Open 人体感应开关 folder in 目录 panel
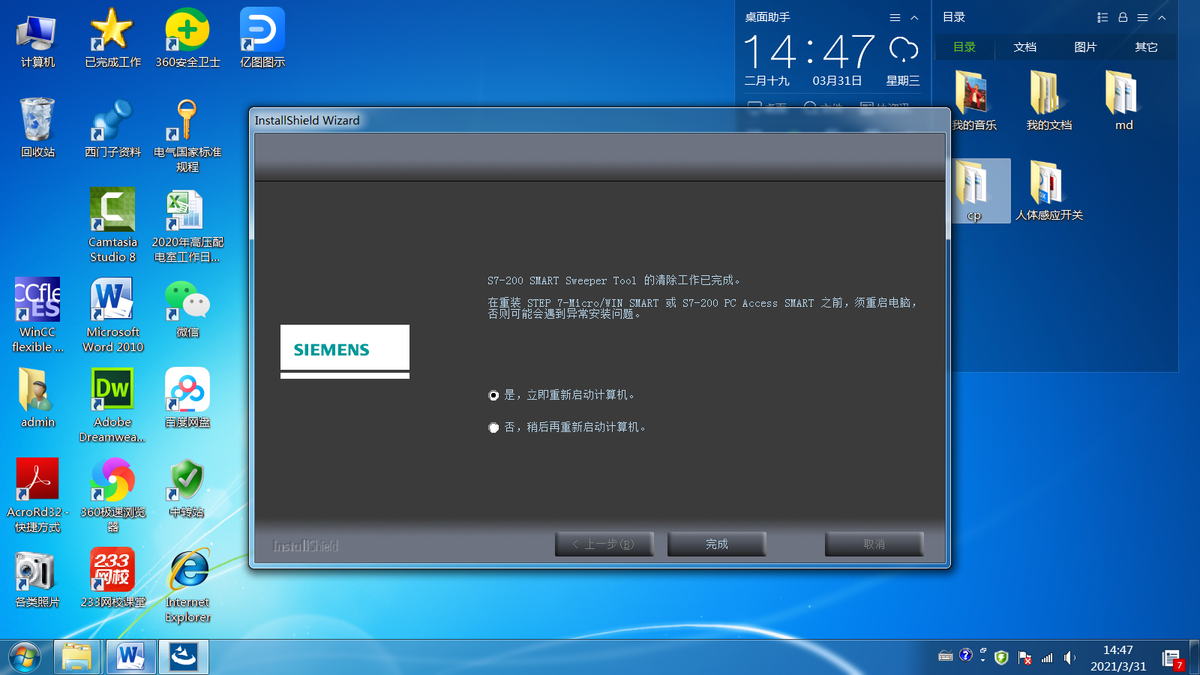The image size is (1200, 675). [x=1049, y=190]
